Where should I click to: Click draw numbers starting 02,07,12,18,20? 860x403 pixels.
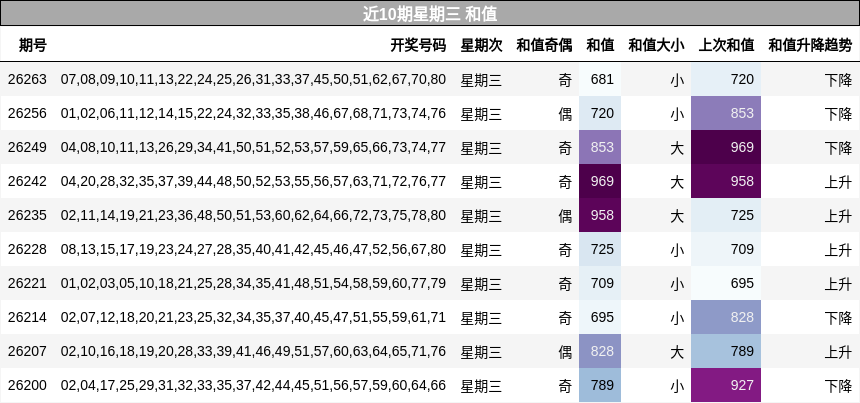(253, 317)
